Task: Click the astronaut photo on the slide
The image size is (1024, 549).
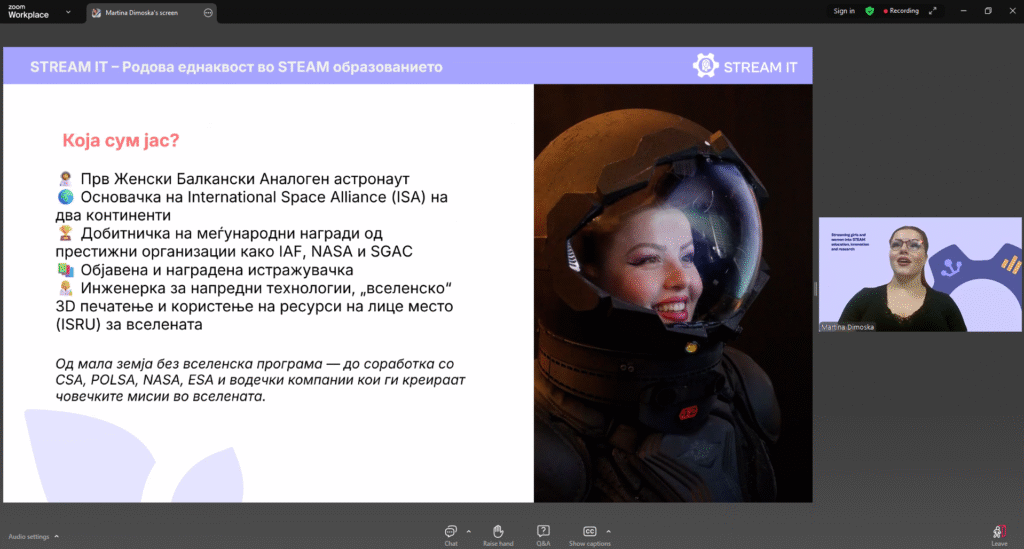Action: (673, 293)
